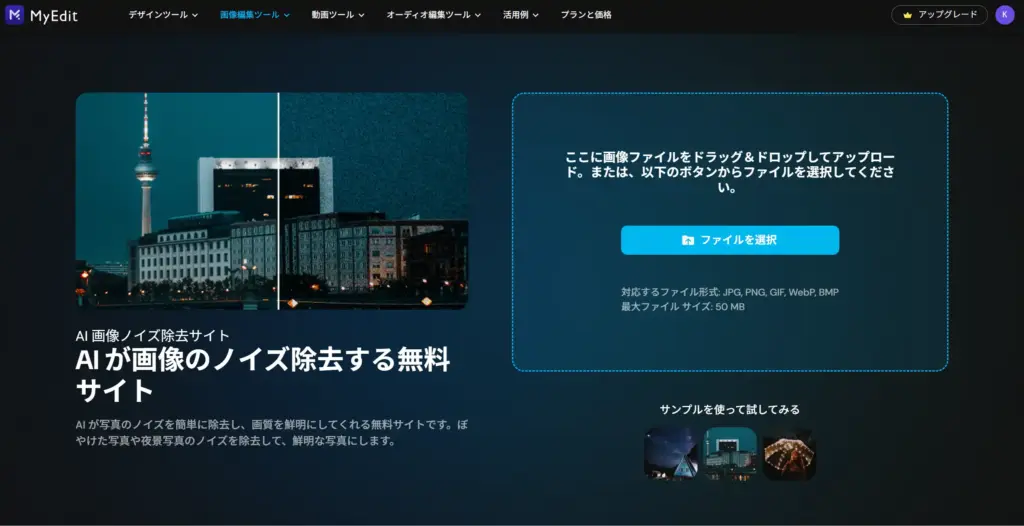Expand the オーディオ編集ツール chevron

(x=477, y=15)
